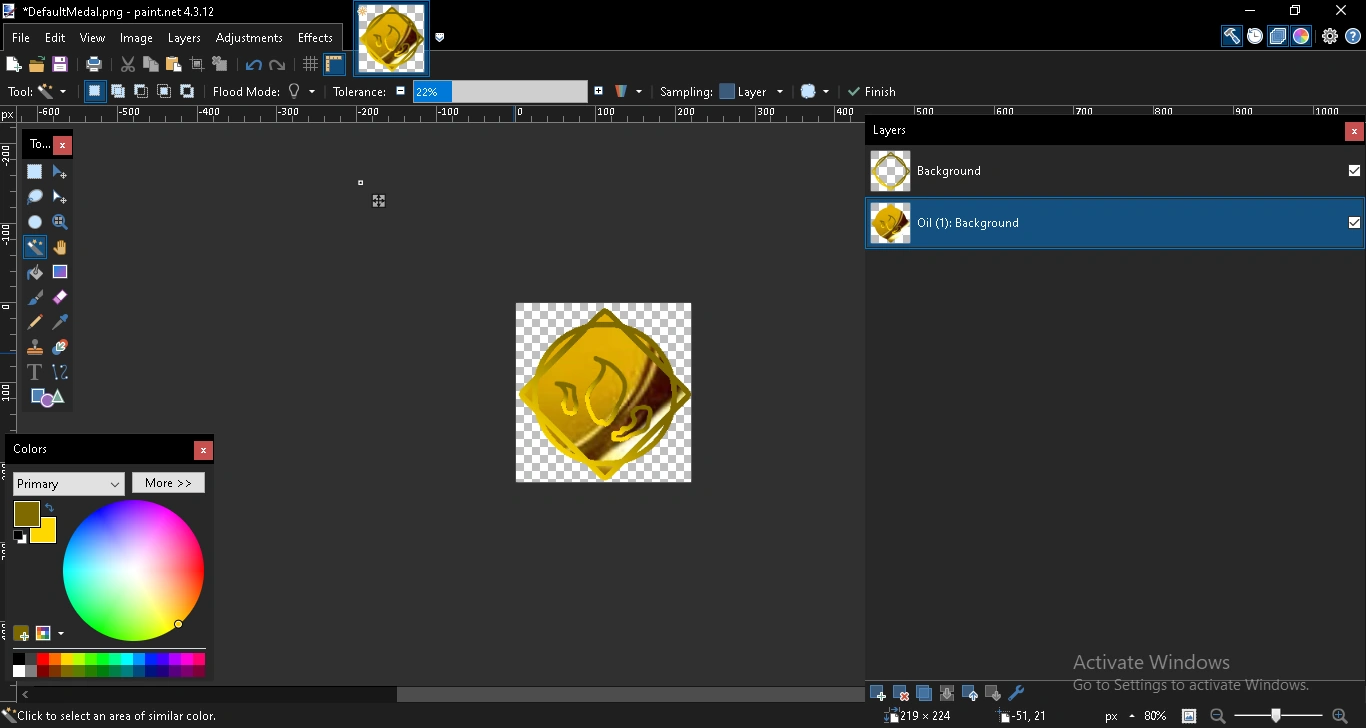Click Finish to commit the selection

(872, 92)
